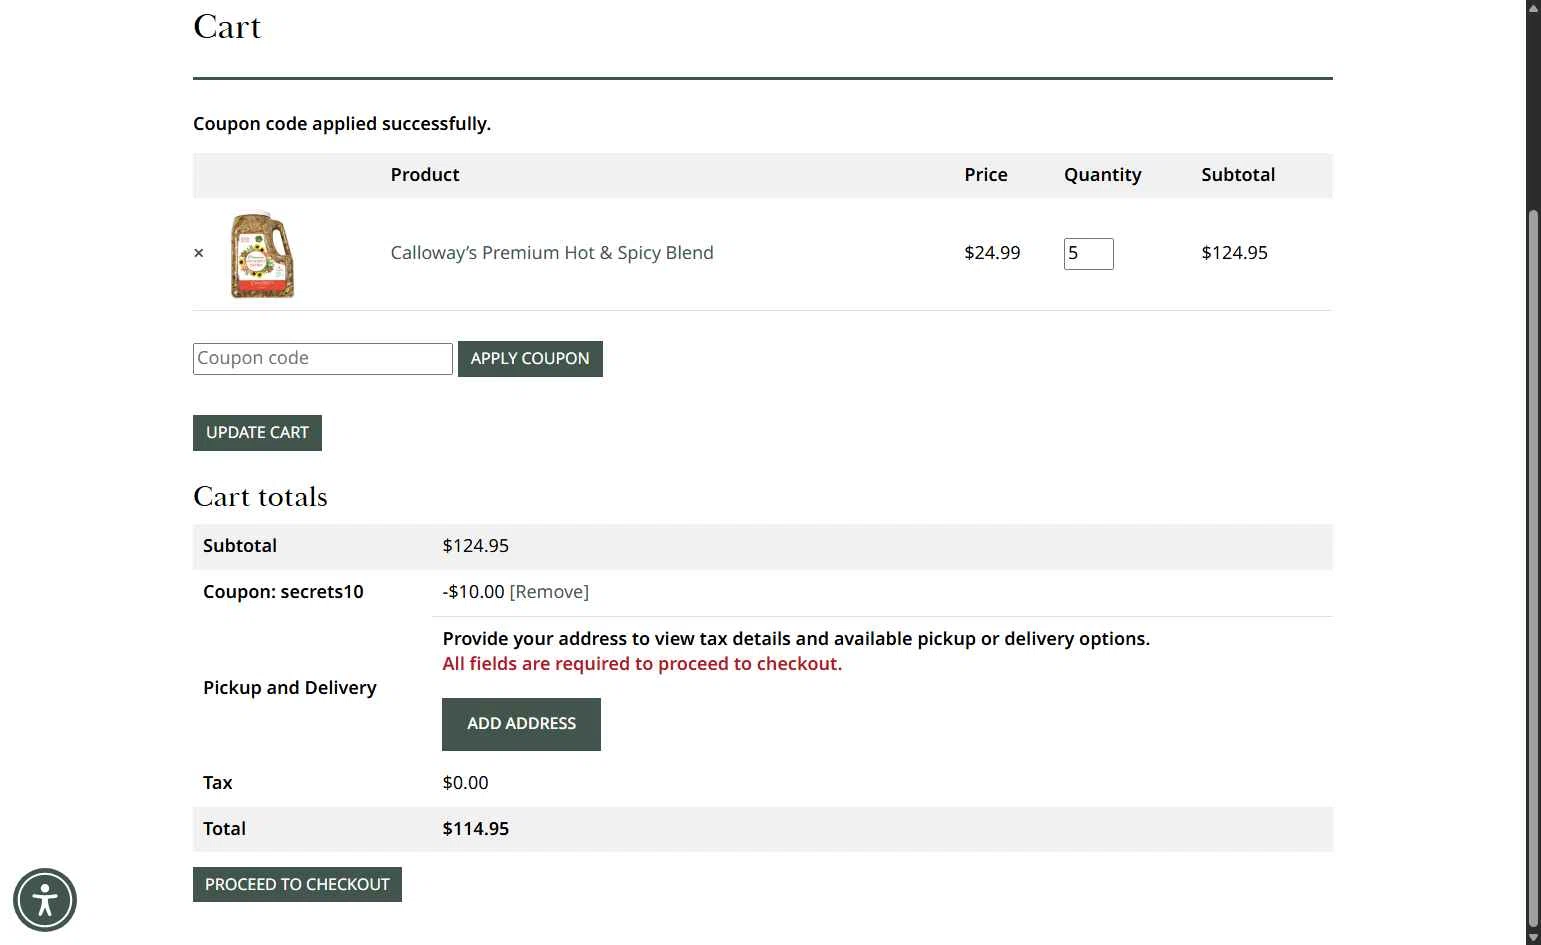Click into the Coupon code field
This screenshot has width=1541, height=945.
pyautogui.click(x=323, y=359)
